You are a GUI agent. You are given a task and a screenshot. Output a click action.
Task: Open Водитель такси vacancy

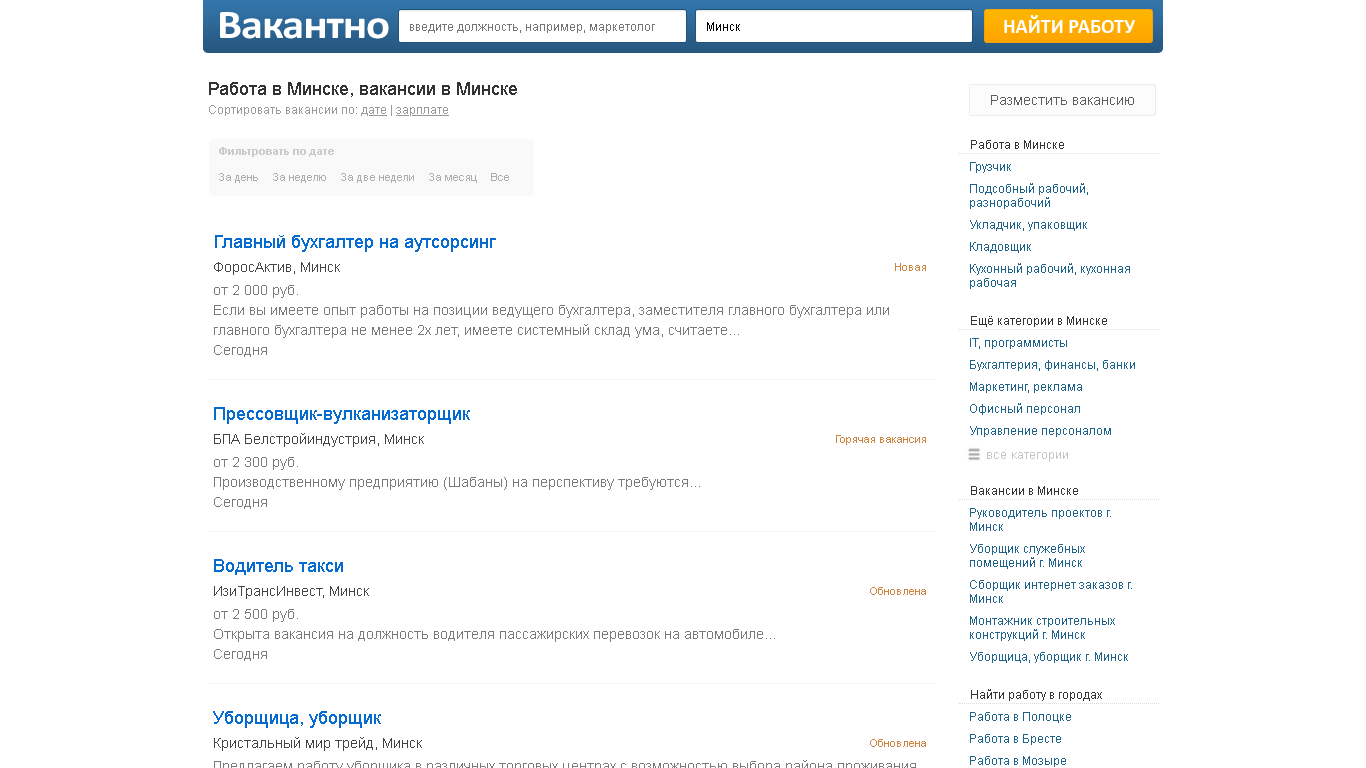coord(278,566)
